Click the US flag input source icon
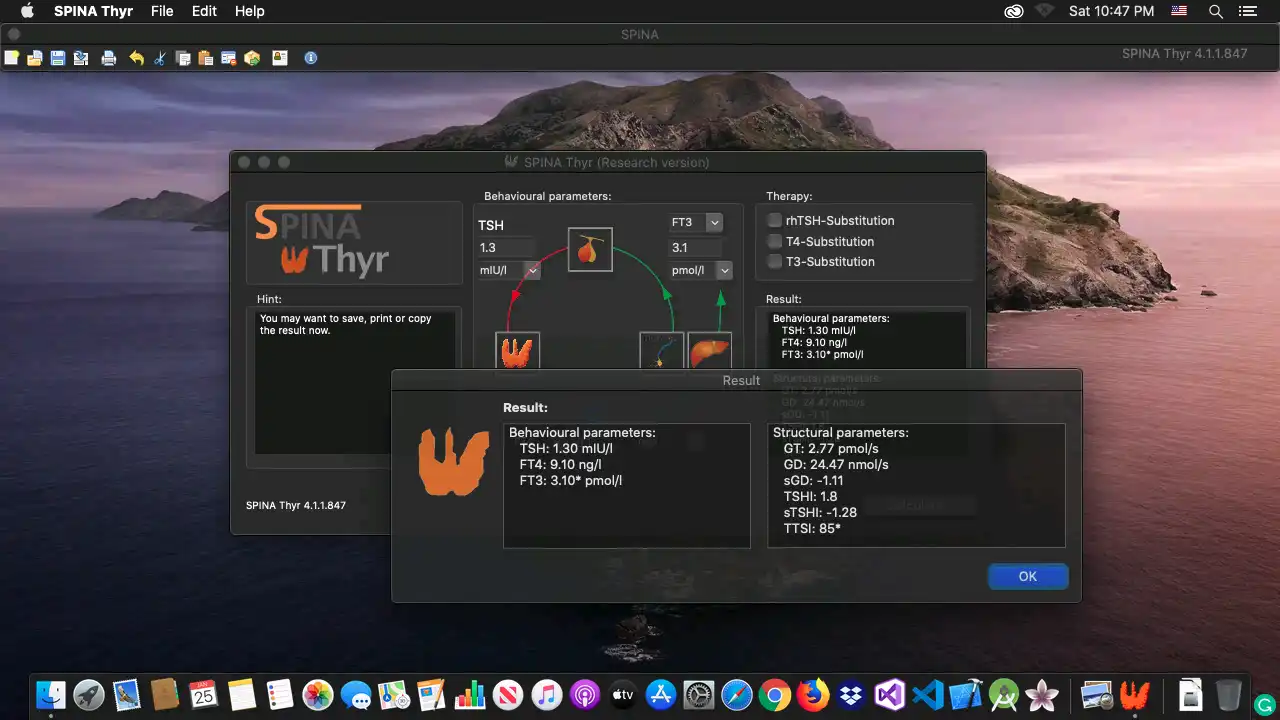 [x=1179, y=11]
